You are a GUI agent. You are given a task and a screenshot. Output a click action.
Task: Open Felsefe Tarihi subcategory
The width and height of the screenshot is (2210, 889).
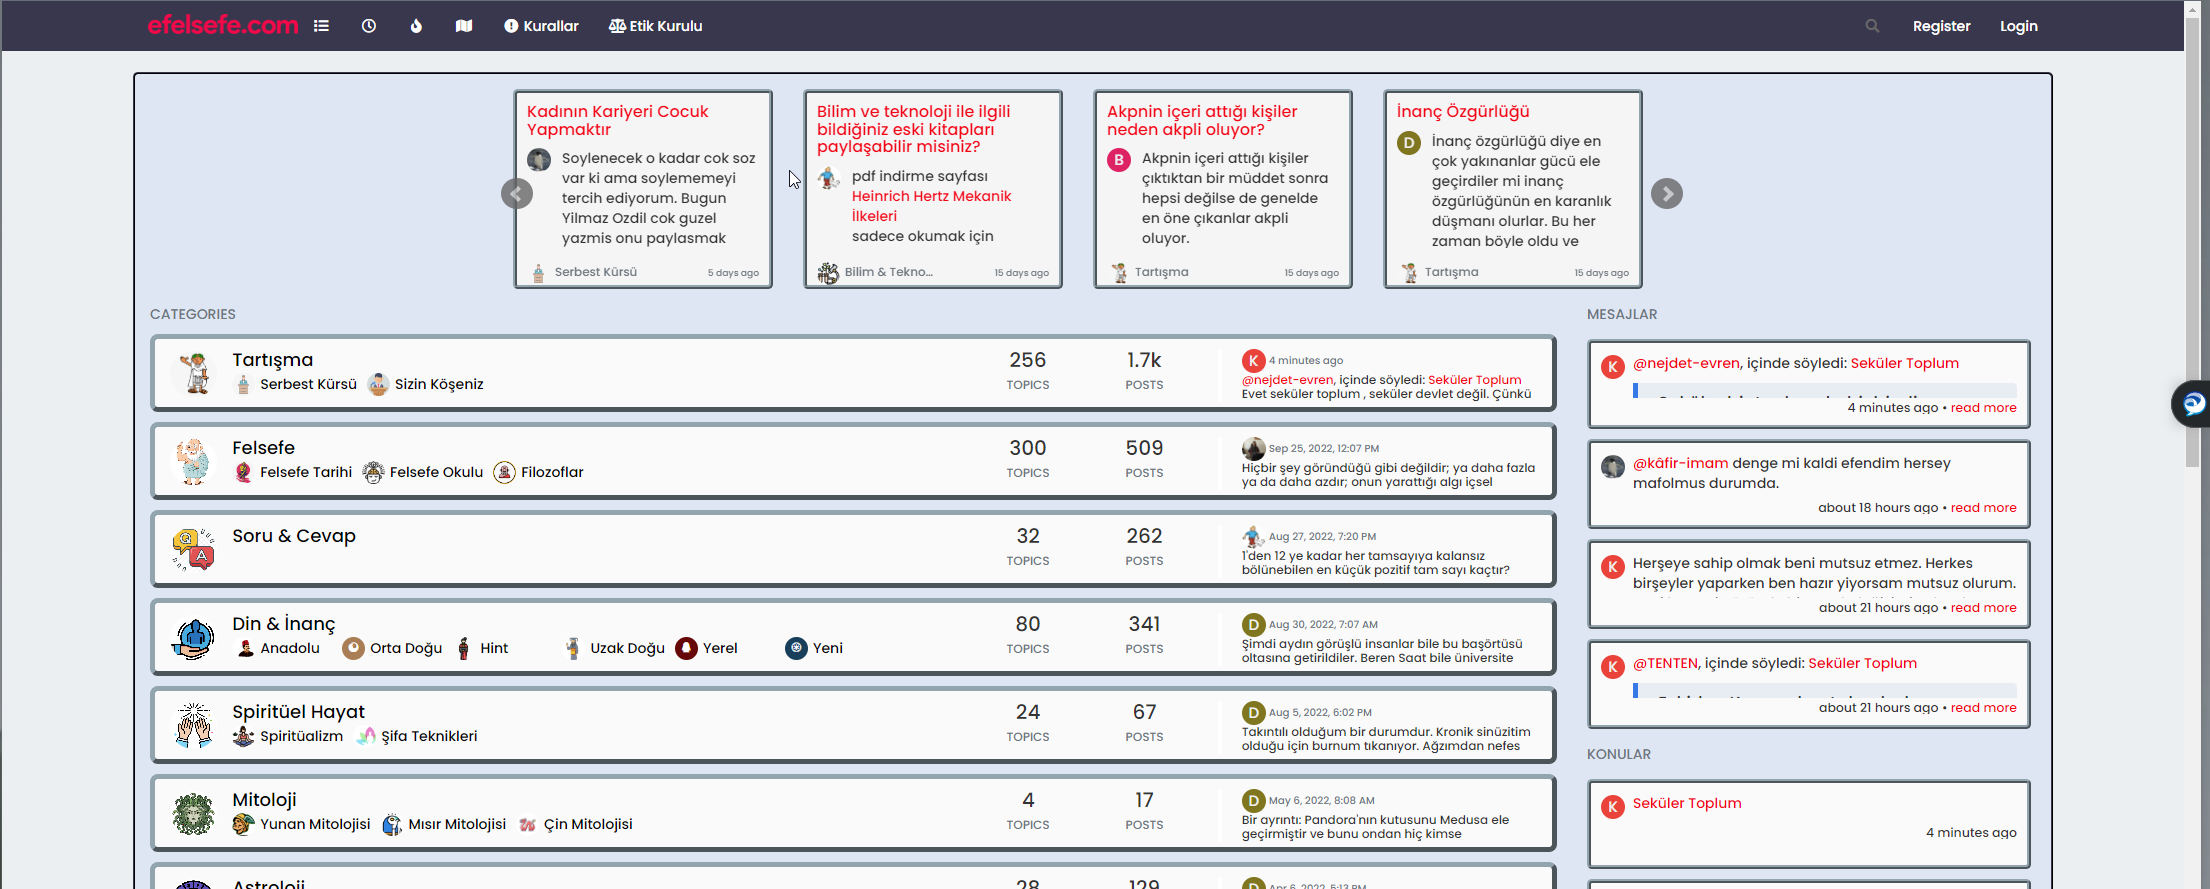click(306, 472)
